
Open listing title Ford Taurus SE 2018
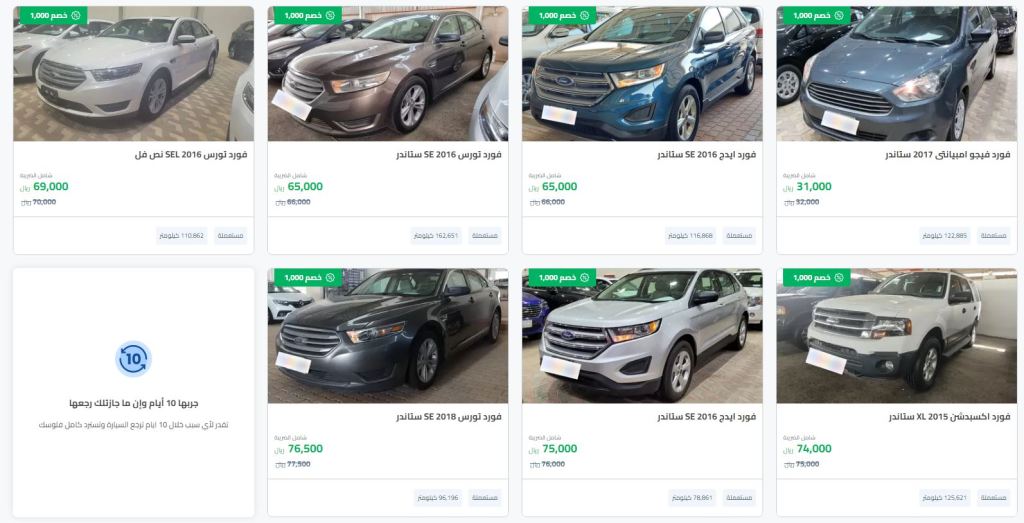coord(449,417)
